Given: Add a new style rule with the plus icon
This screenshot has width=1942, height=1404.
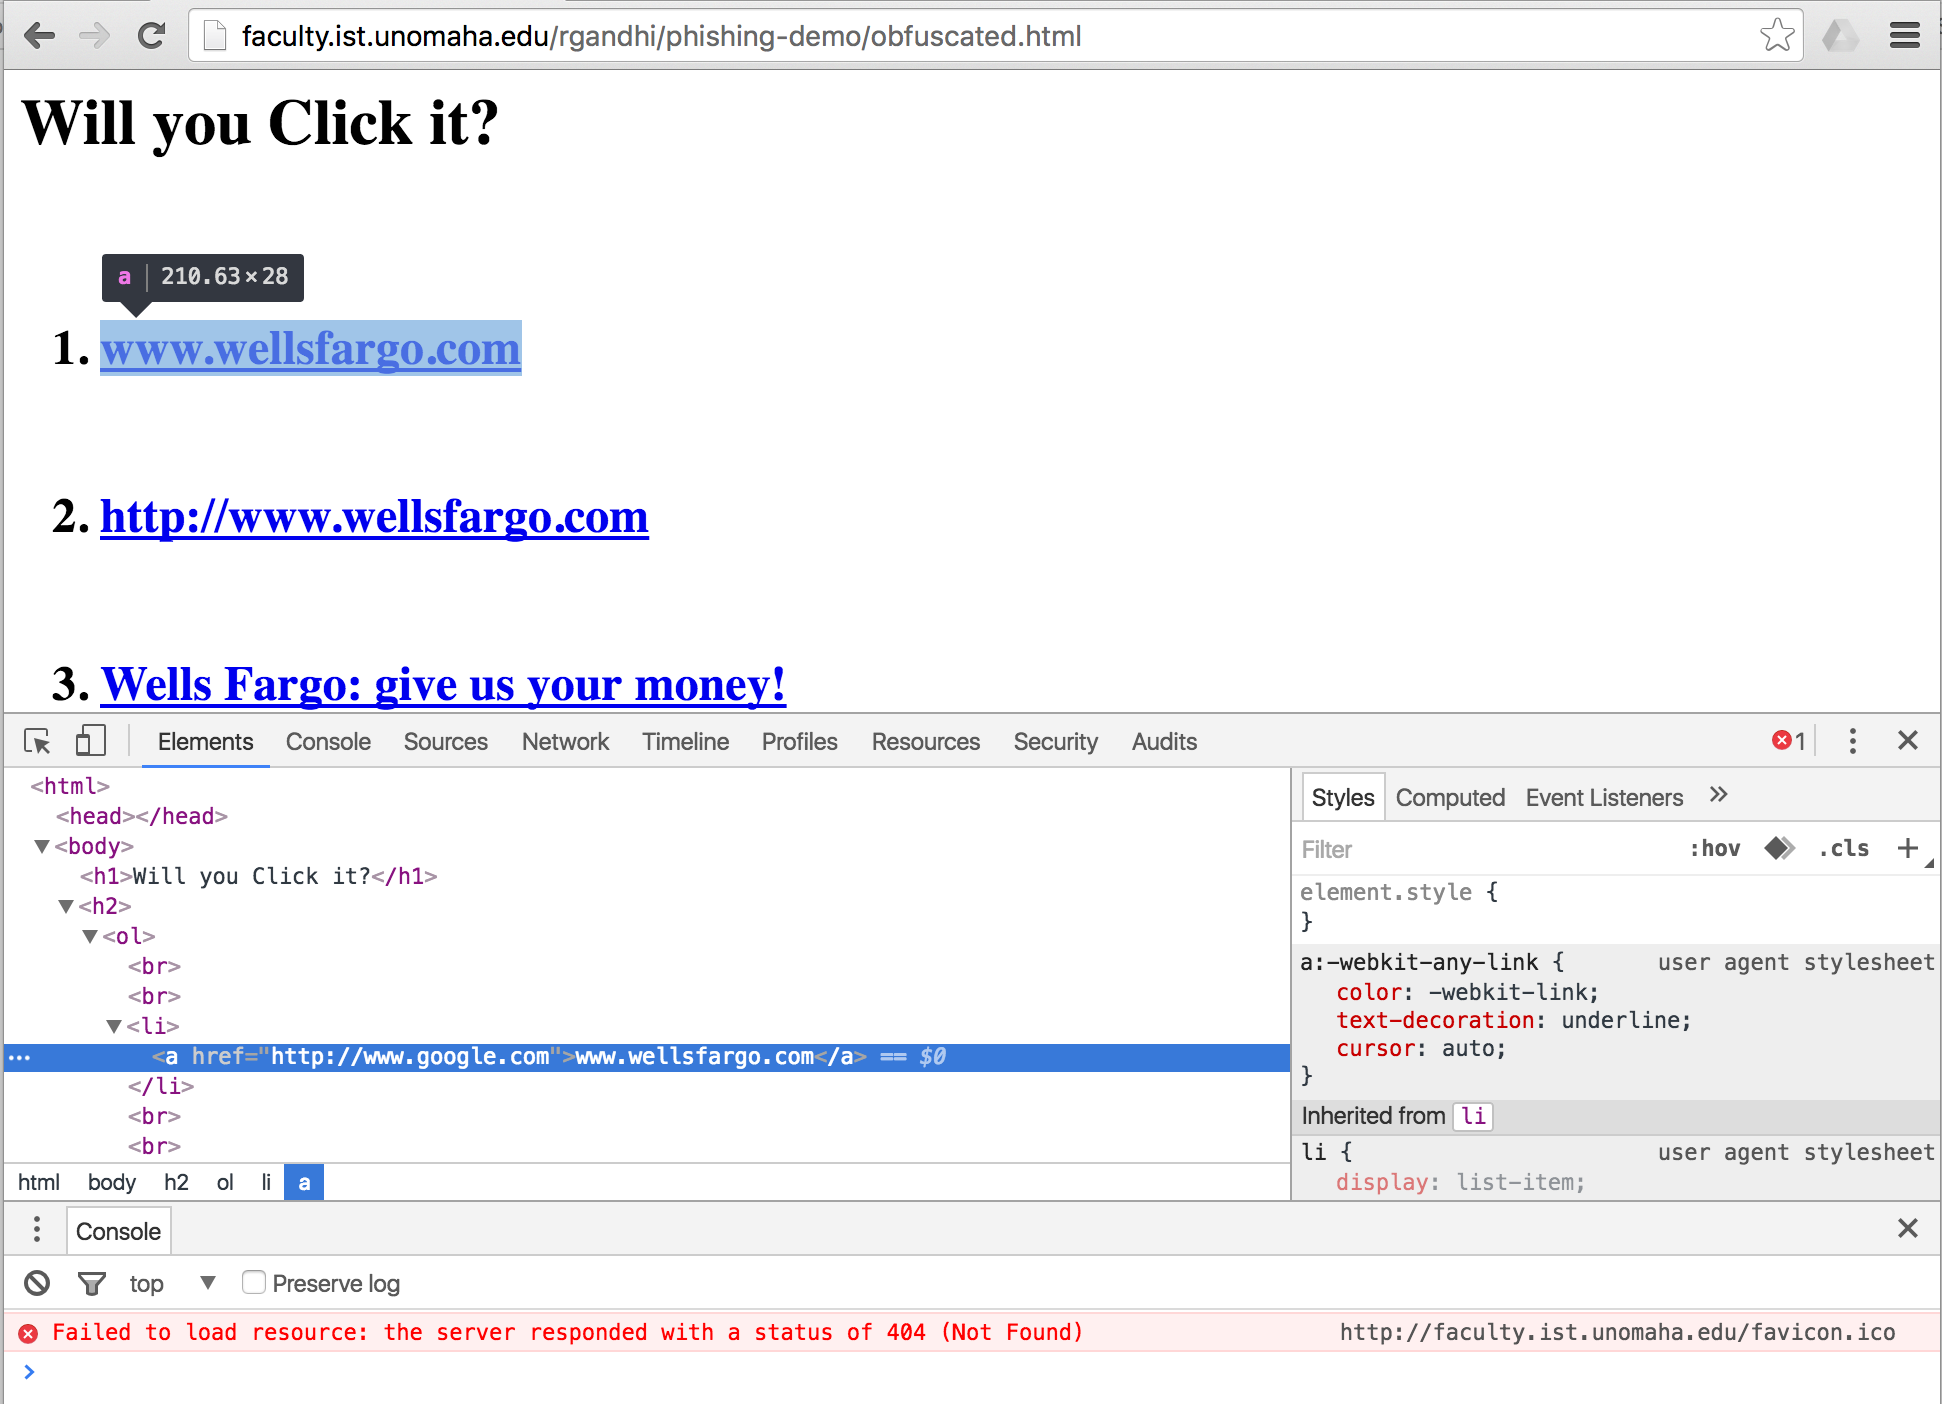Looking at the screenshot, I should tap(1908, 848).
